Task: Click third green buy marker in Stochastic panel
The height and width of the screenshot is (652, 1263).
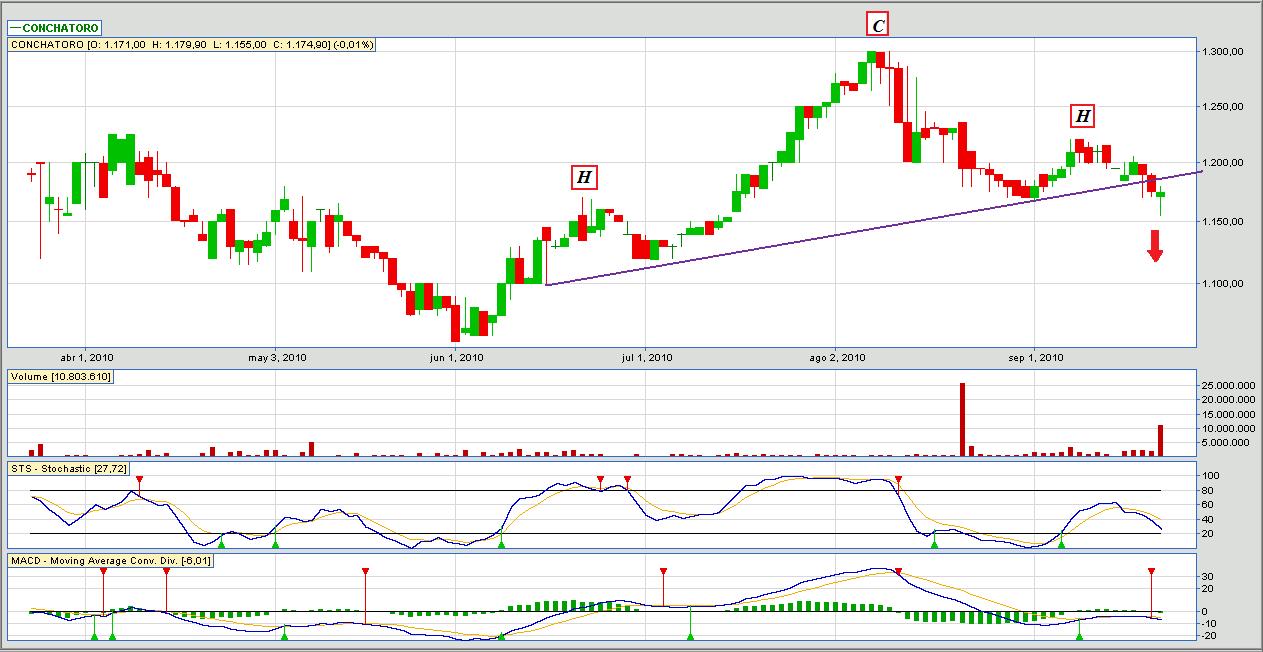Action: (x=501, y=543)
